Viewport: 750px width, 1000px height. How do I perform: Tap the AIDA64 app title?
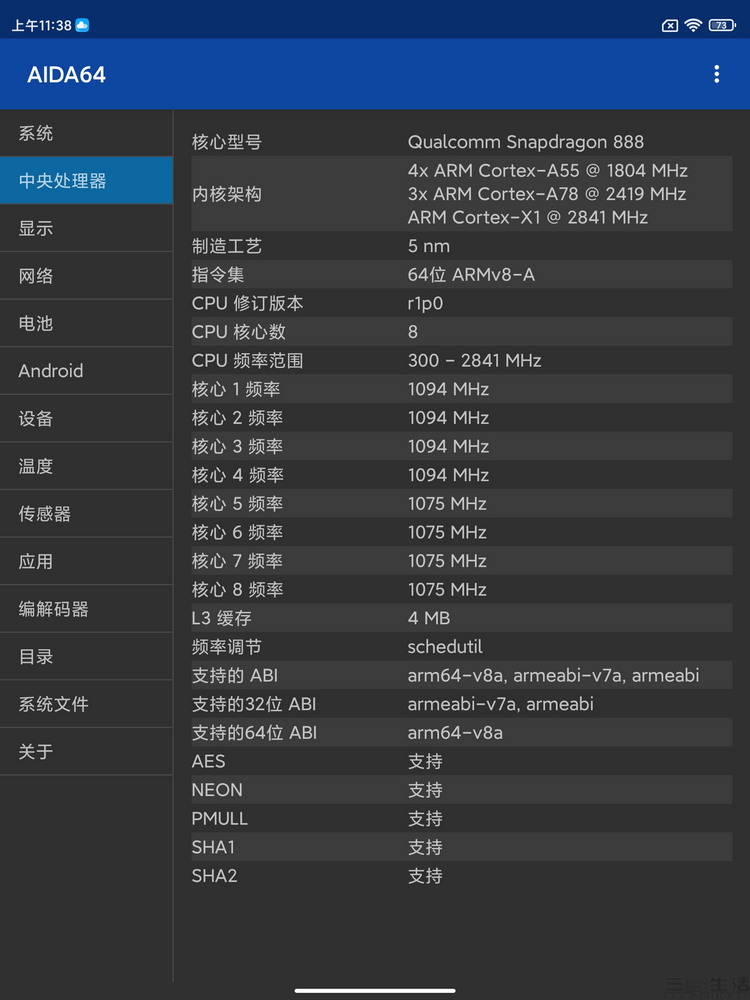tap(66, 75)
